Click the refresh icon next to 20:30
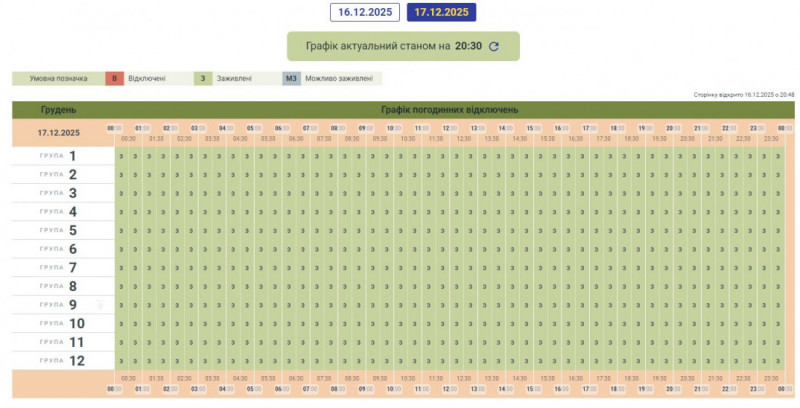 (x=493, y=46)
